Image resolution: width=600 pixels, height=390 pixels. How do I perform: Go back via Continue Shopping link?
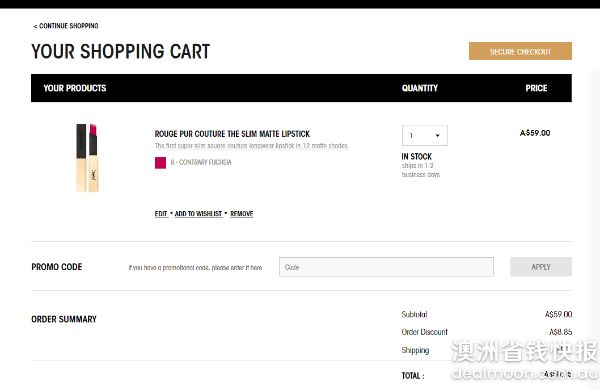point(66,26)
